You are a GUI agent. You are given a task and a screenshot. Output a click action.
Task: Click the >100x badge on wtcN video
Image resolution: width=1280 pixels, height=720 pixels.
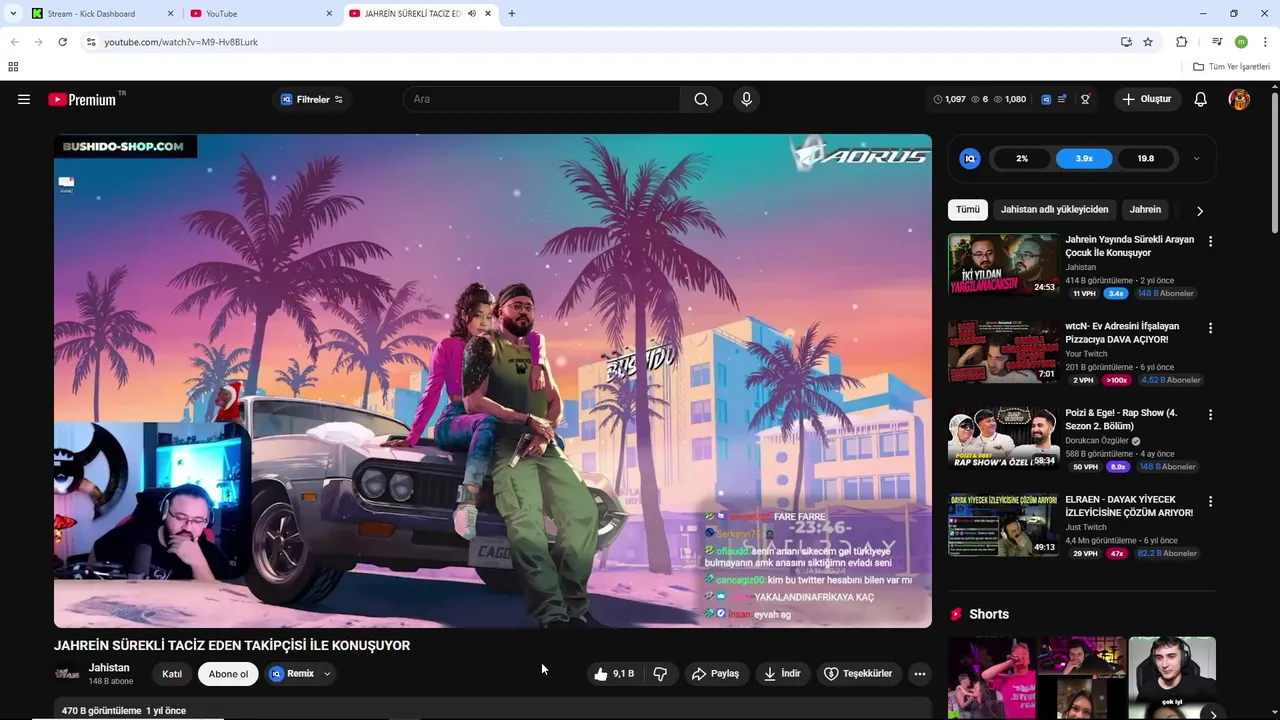(1116, 380)
